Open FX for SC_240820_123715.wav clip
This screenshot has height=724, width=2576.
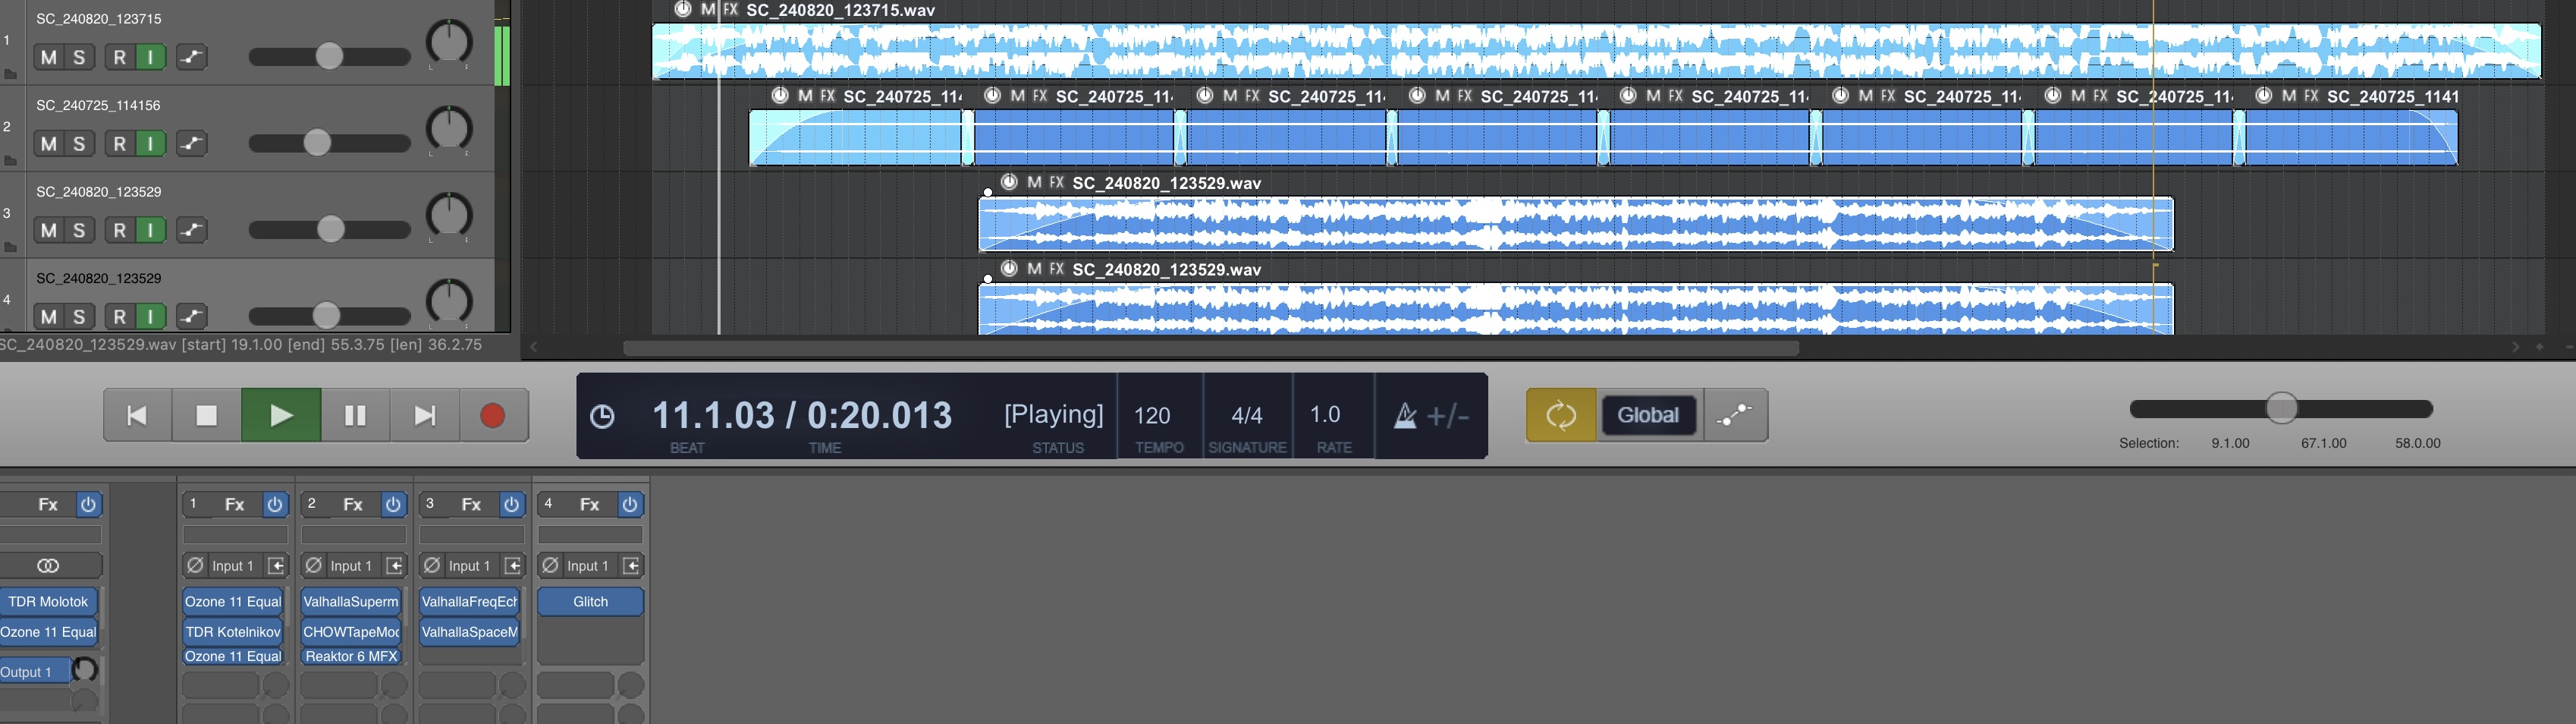pos(731,9)
